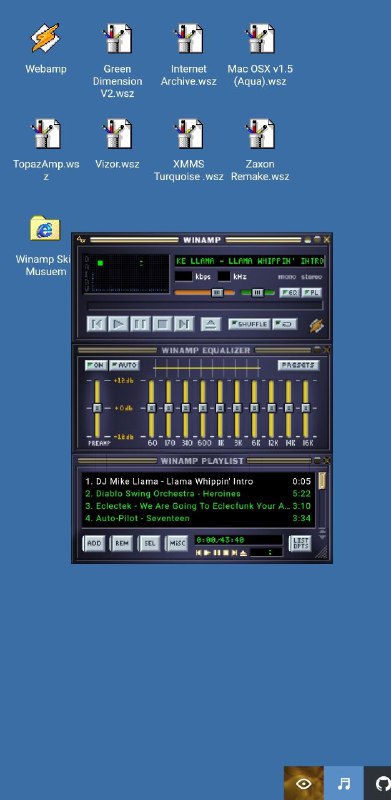Click Stop button in Winamp main window

(x=162, y=324)
